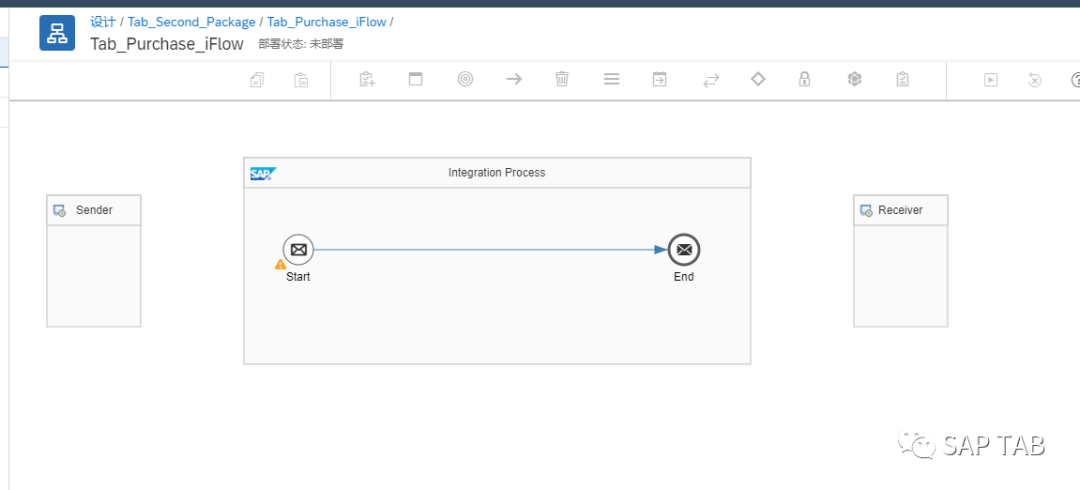The width and height of the screenshot is (1080, 490).
Task: Open the Participants palette icon
Action: 367,79
